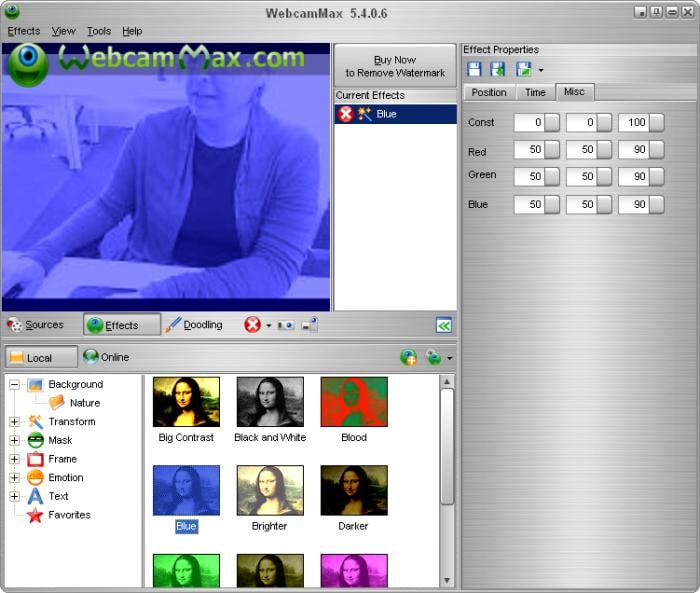Viewport: 700px width, 593px height.
Task: Open the Effects menu
Action: pos(24,31)
